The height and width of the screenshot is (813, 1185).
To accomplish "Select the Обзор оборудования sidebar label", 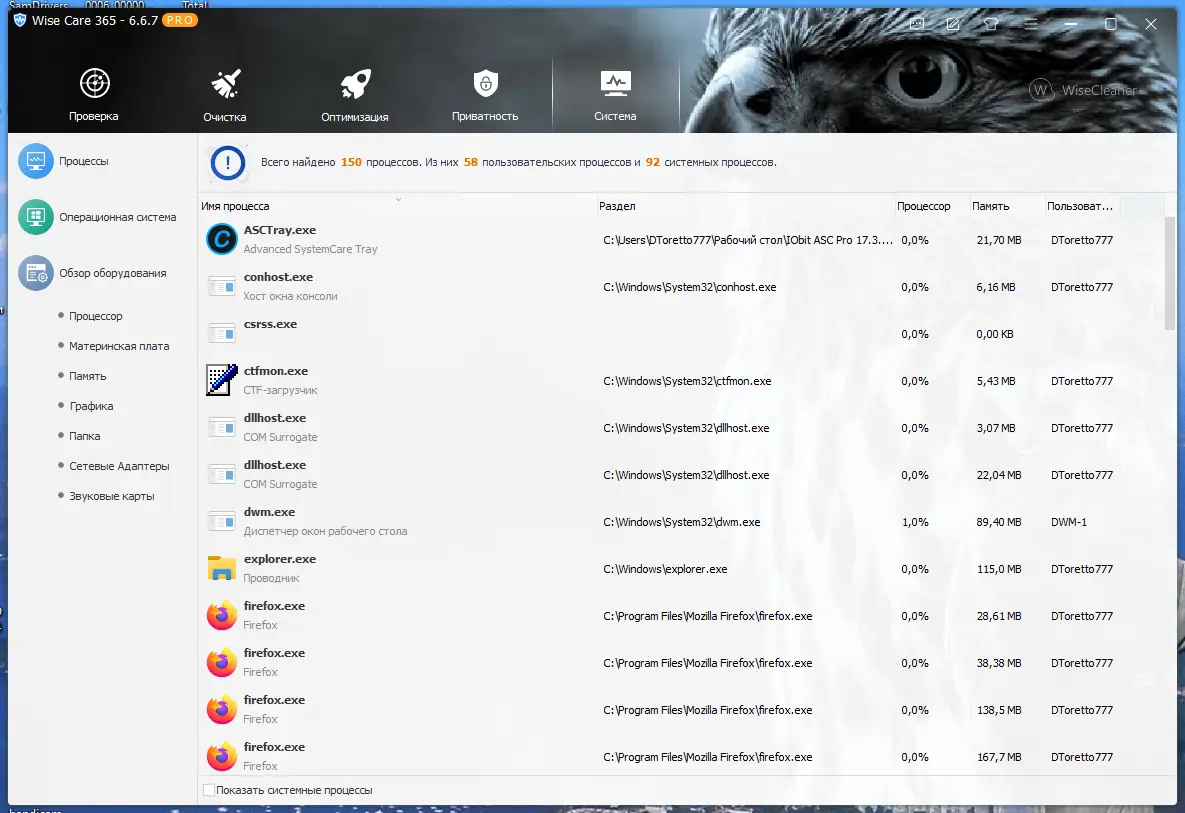I will point(113,273).
